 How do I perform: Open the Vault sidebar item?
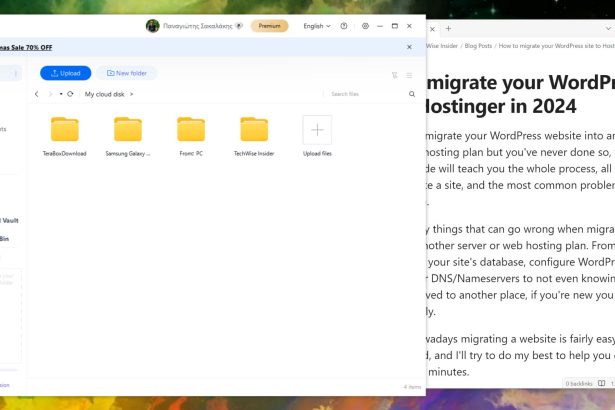point(9,220)
